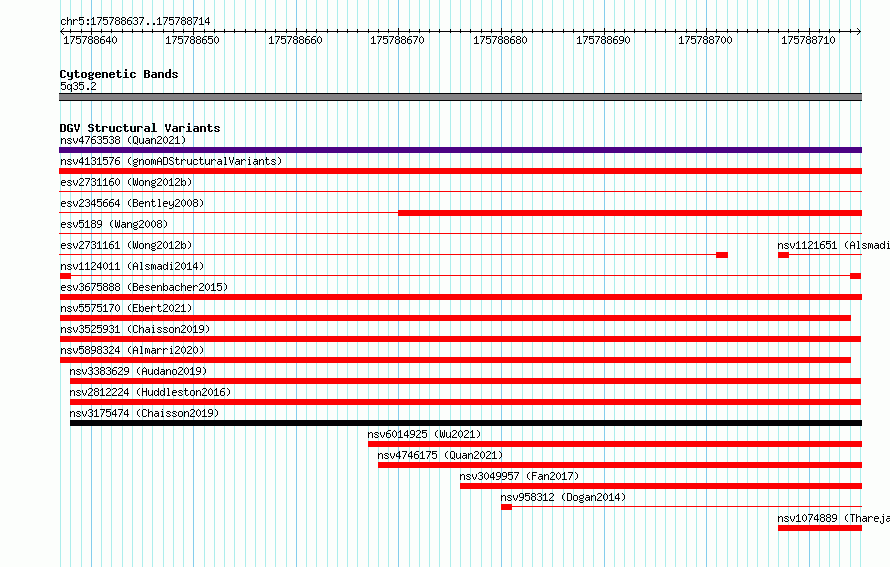Select the nsv2812224 (Huddleston2016) label
The width and height of the screenshot is (890, 567).
[150, 392]
